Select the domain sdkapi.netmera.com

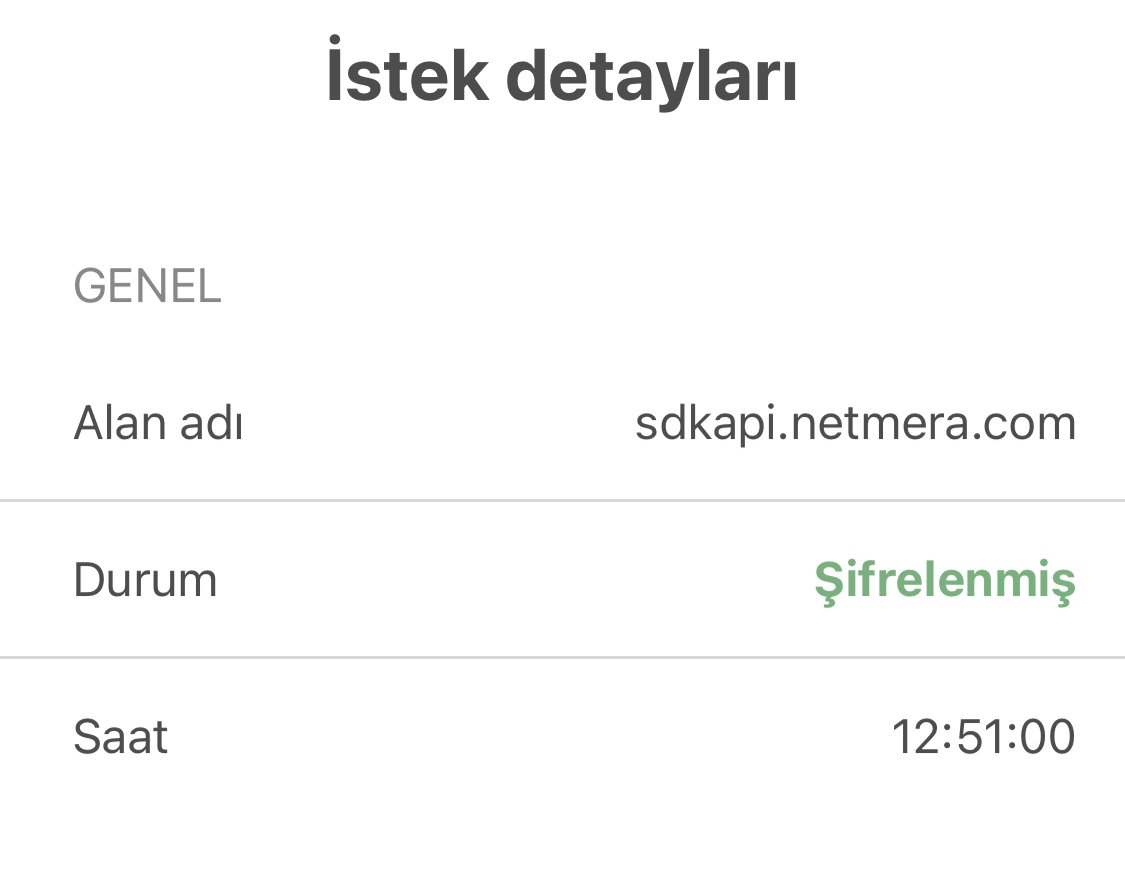click(855, 421)
